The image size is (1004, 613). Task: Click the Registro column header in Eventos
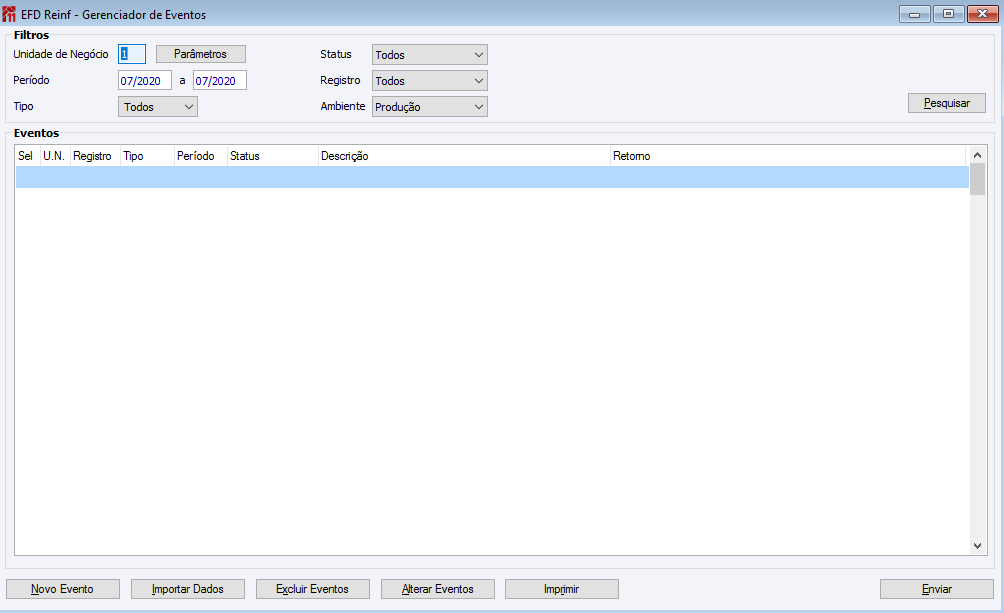point(95,156)
